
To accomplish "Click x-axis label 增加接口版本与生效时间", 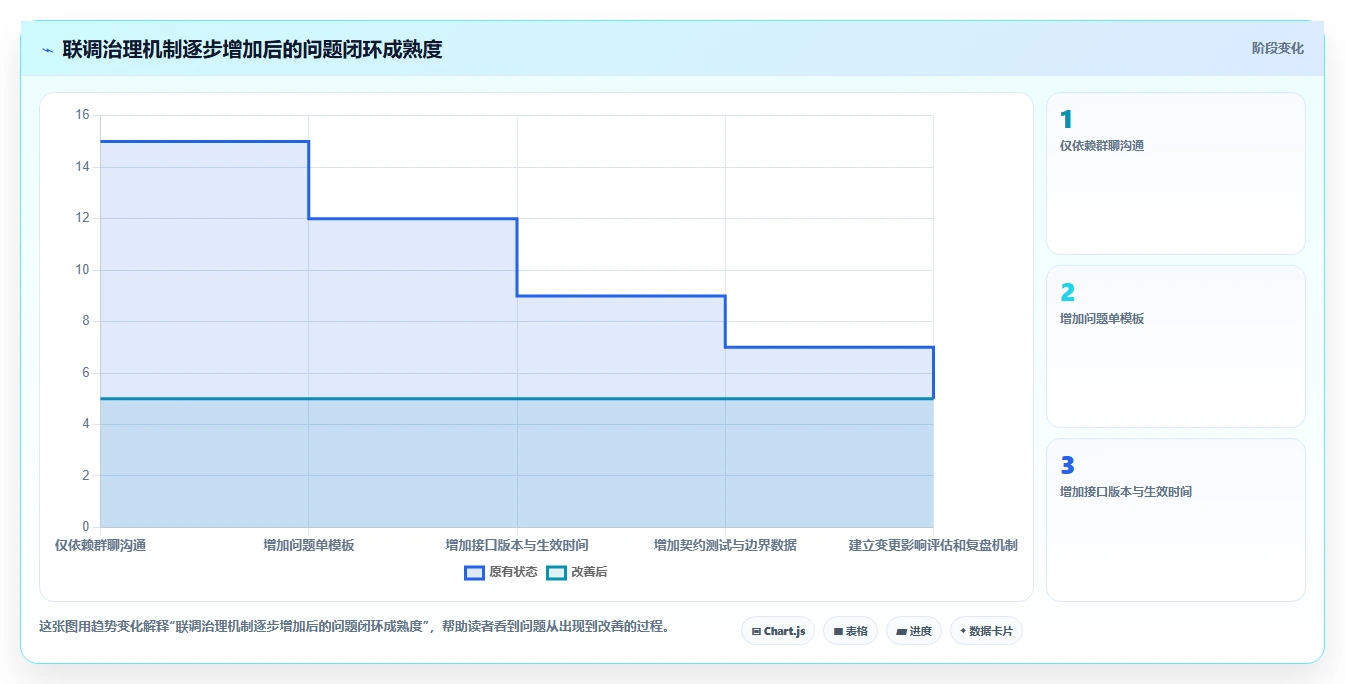I will coord(517,545).
